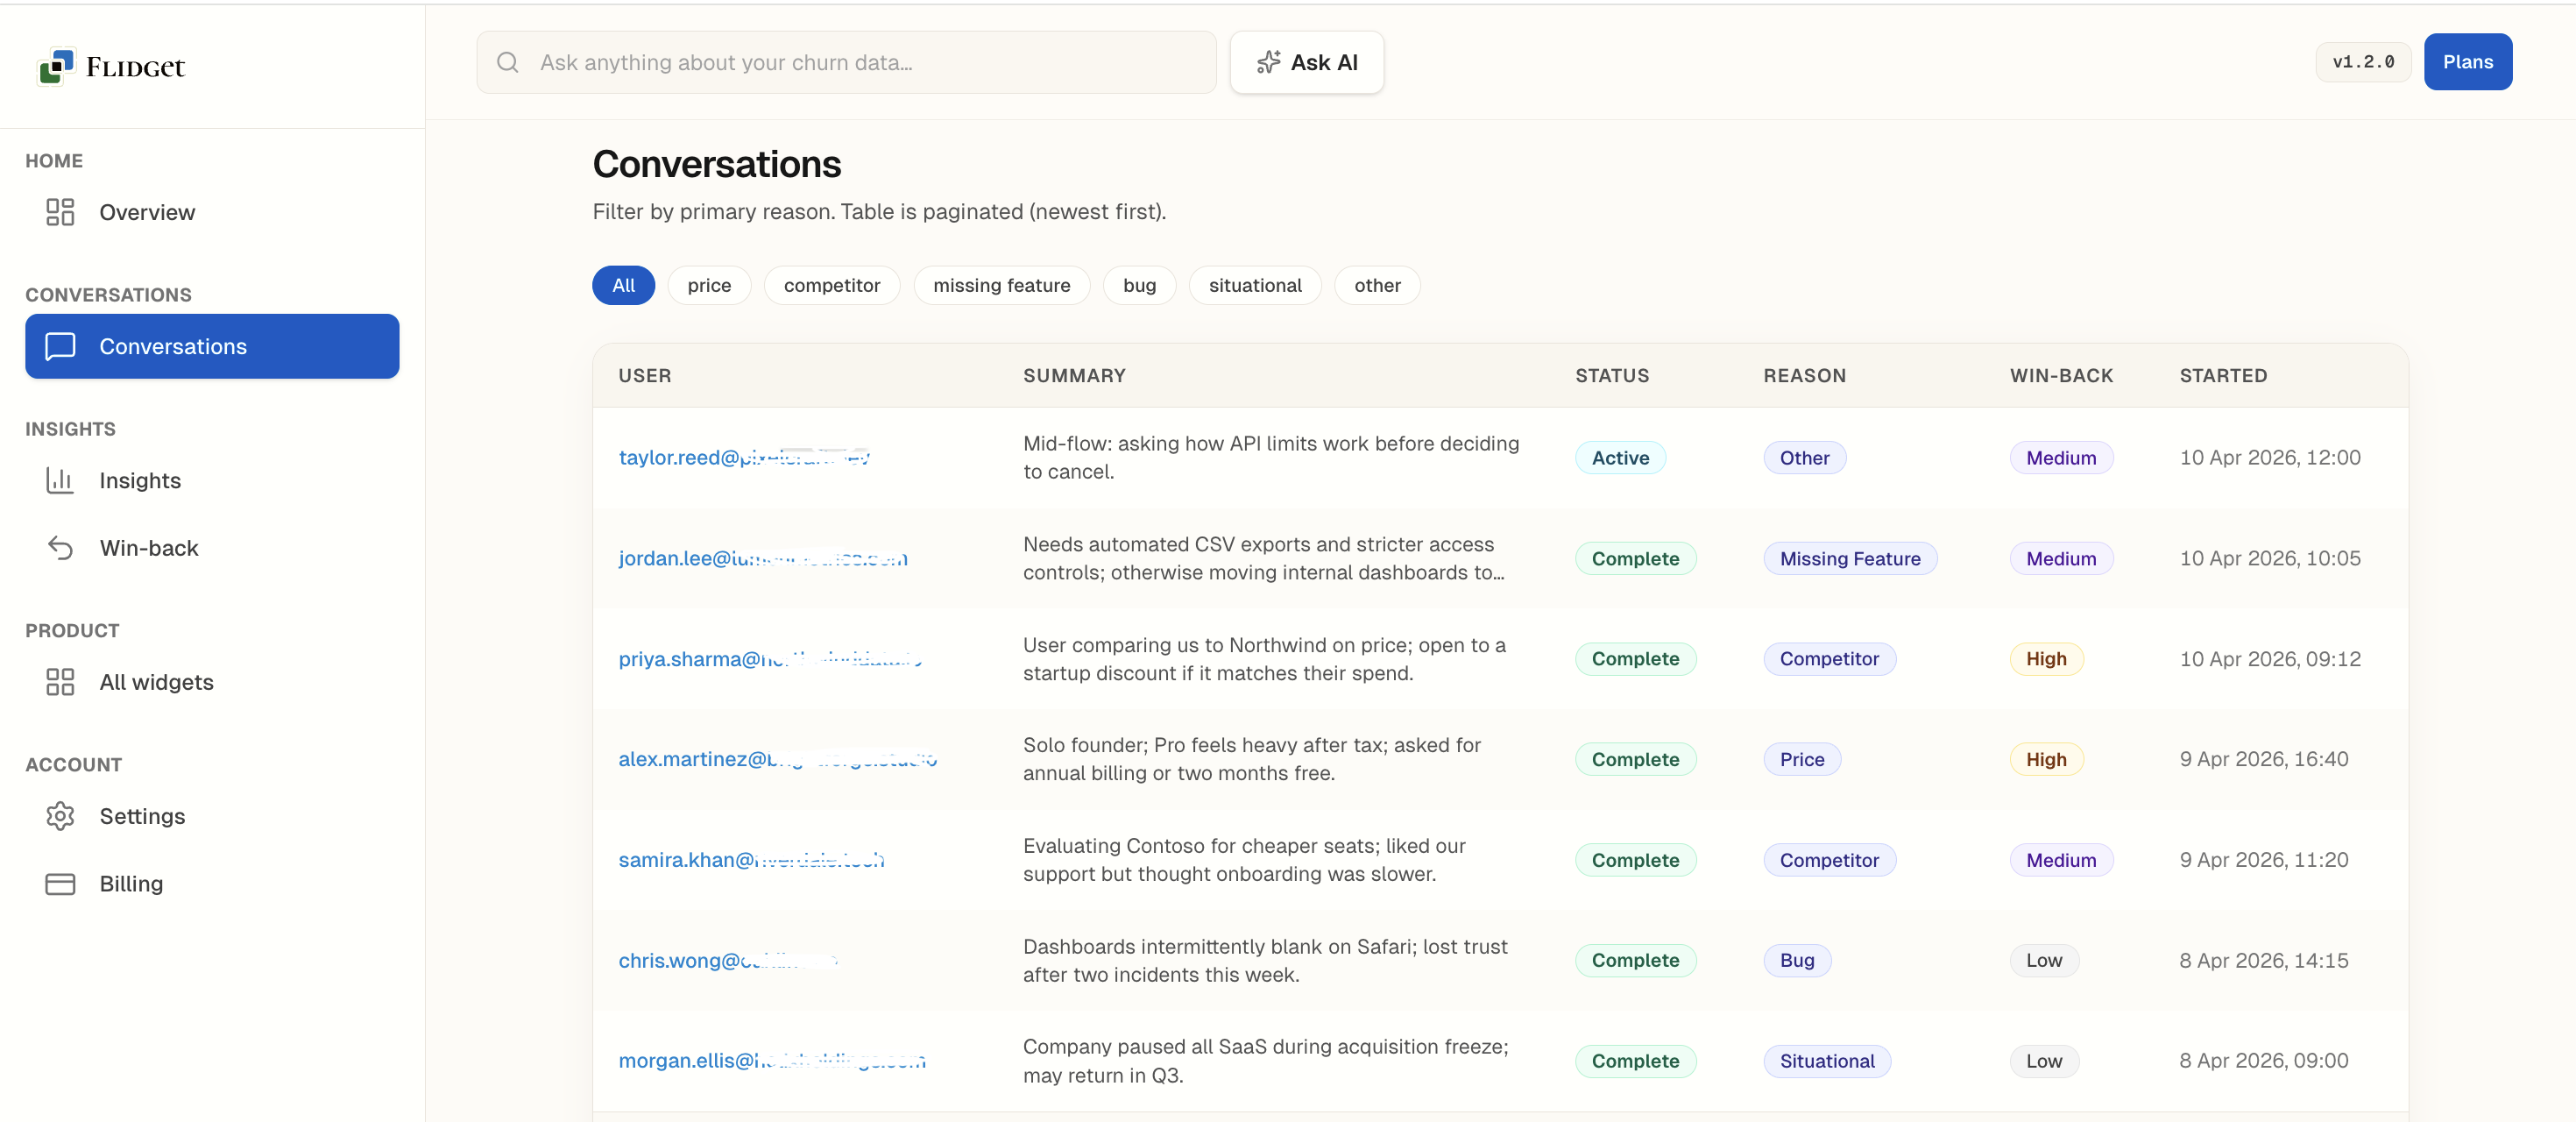This screenshot has width=2576, height=1122.
Task: Click the Win-back arrow icon
Action: (x=60, y=548)
